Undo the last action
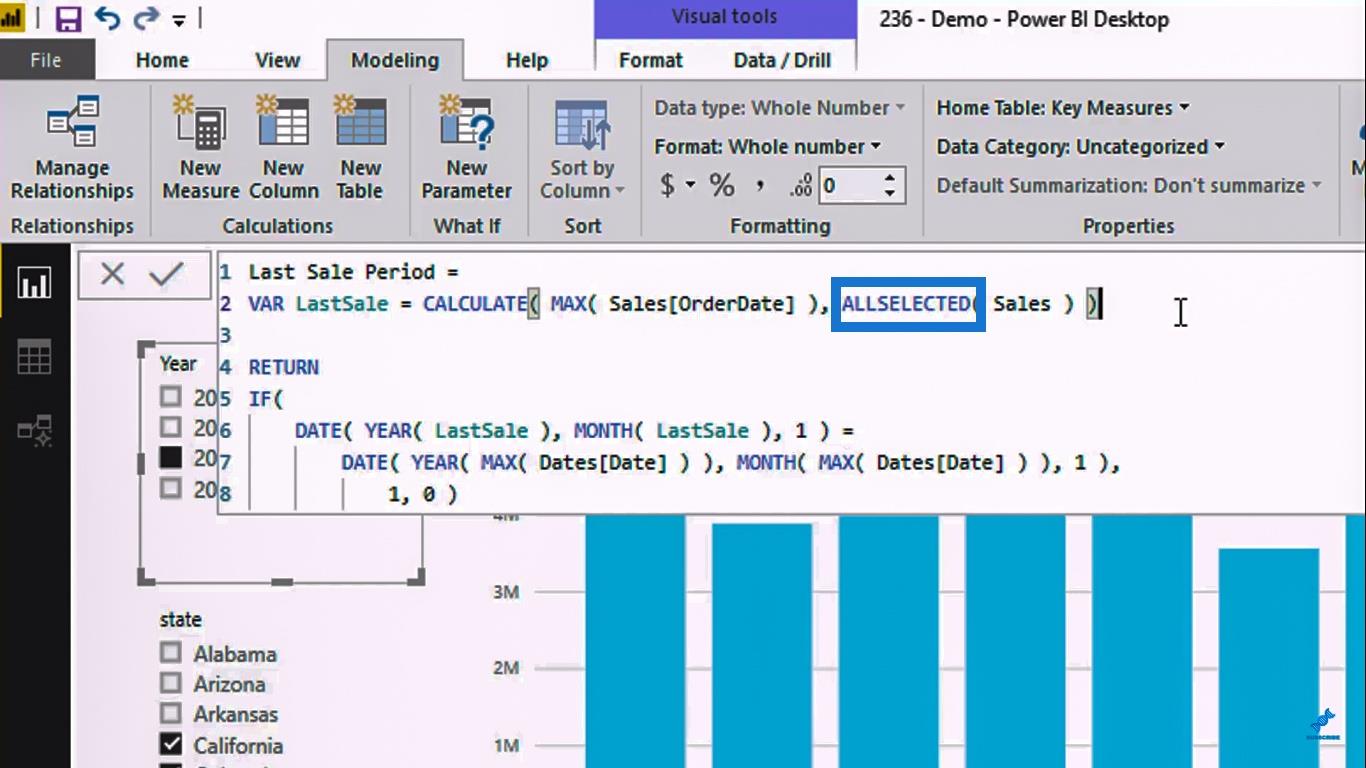 [107, 18]
